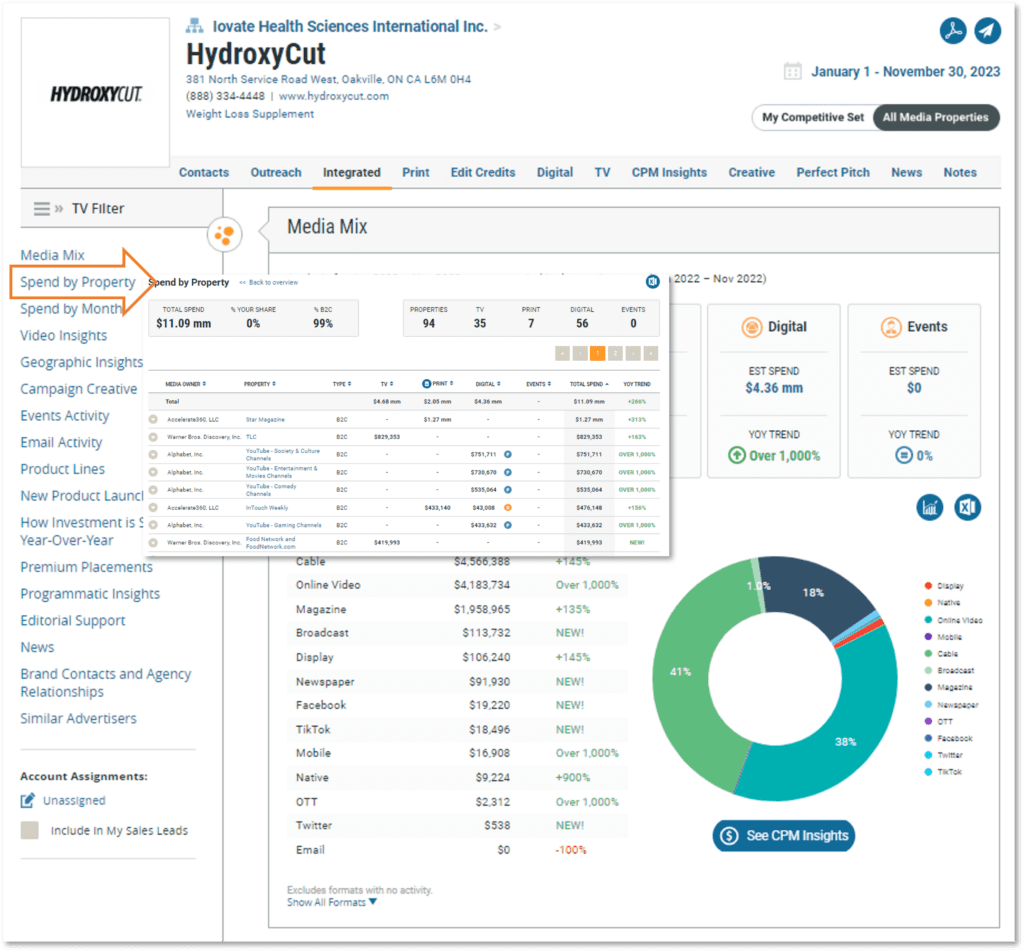Click the orange dots Media Mix bubble icon

coord(225,234)
